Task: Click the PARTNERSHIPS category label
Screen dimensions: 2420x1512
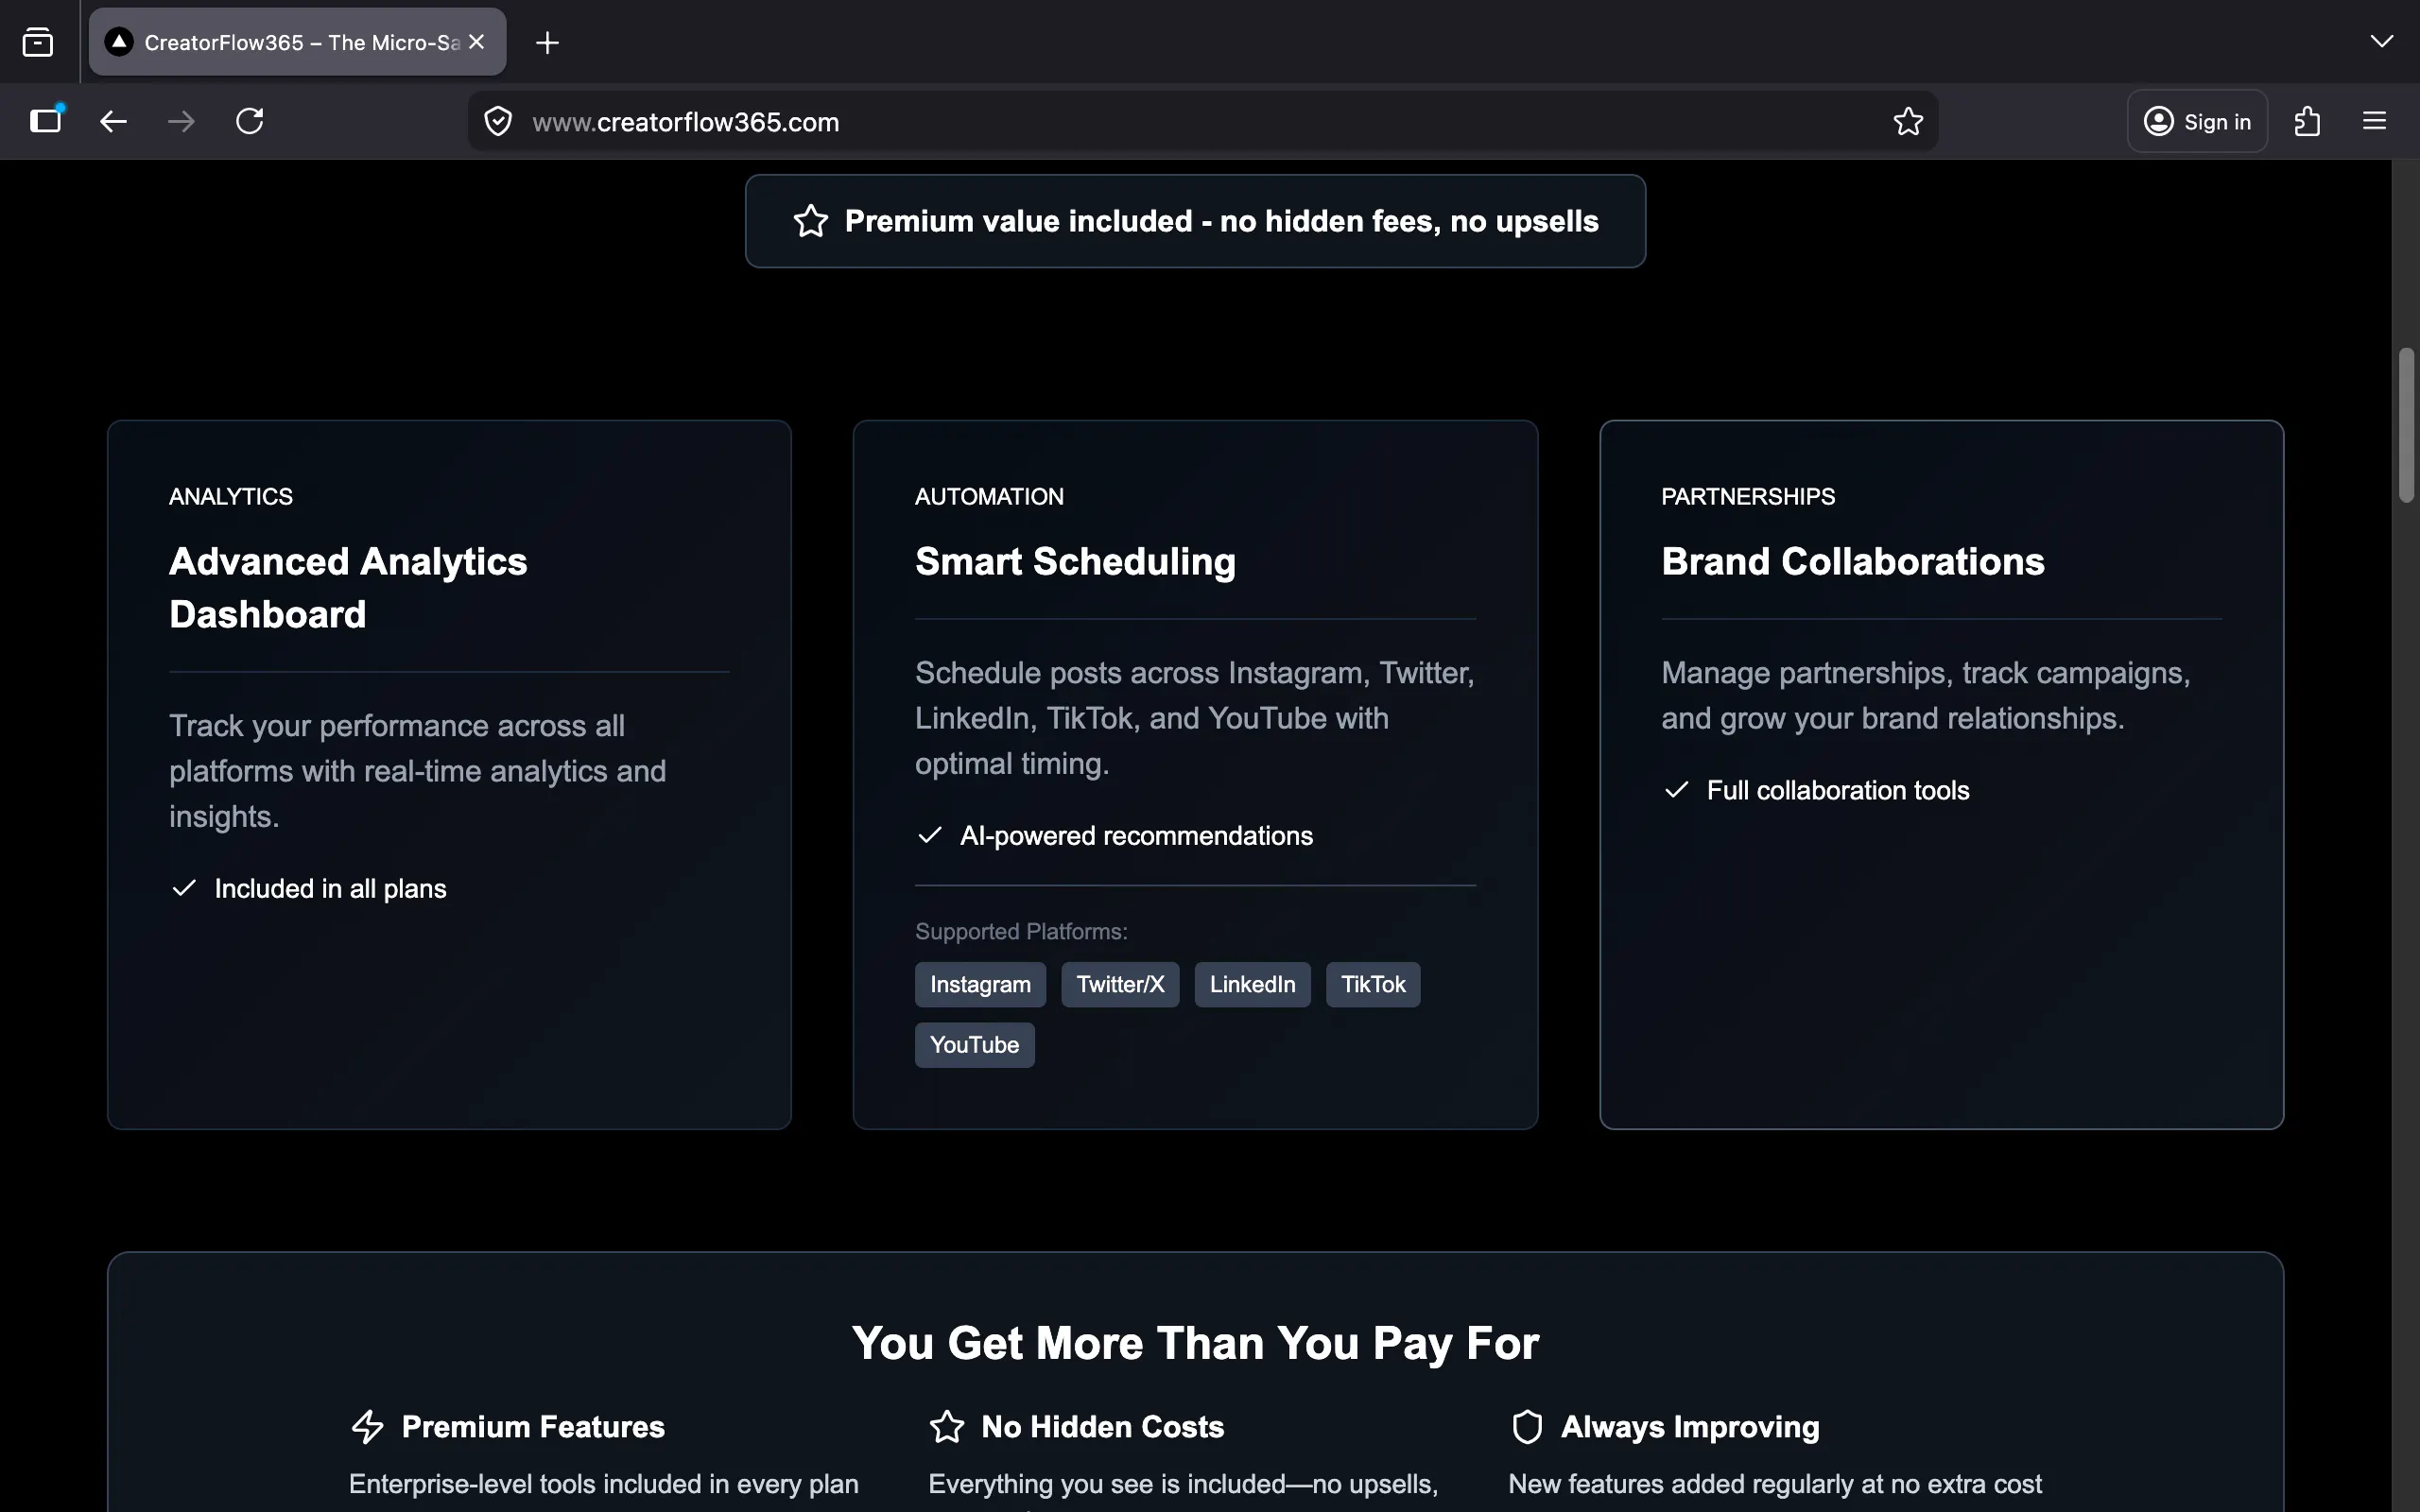Action: [x=1748, y=497]
